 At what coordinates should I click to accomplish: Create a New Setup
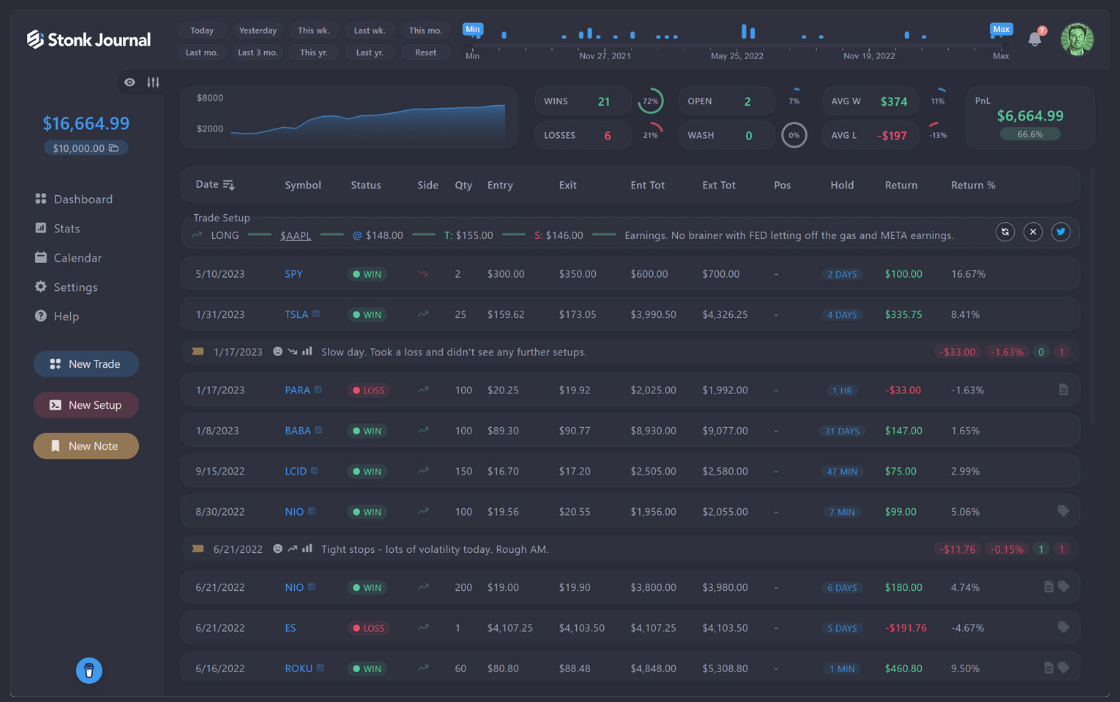86,405
